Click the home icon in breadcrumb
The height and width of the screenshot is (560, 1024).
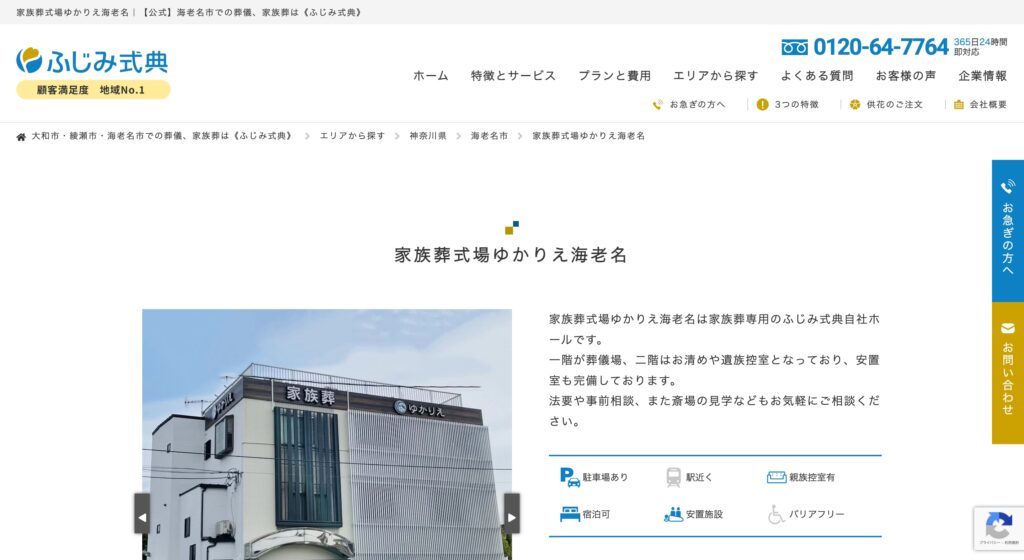point(21,136)
